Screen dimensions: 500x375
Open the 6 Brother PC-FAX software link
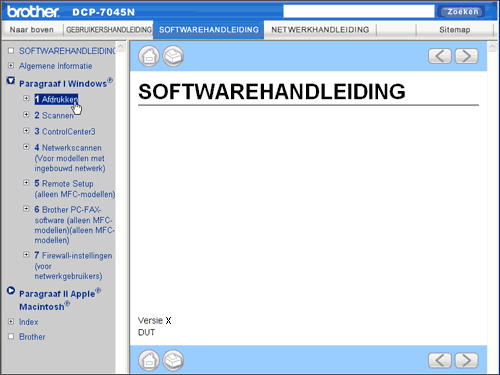click(75, 225)
